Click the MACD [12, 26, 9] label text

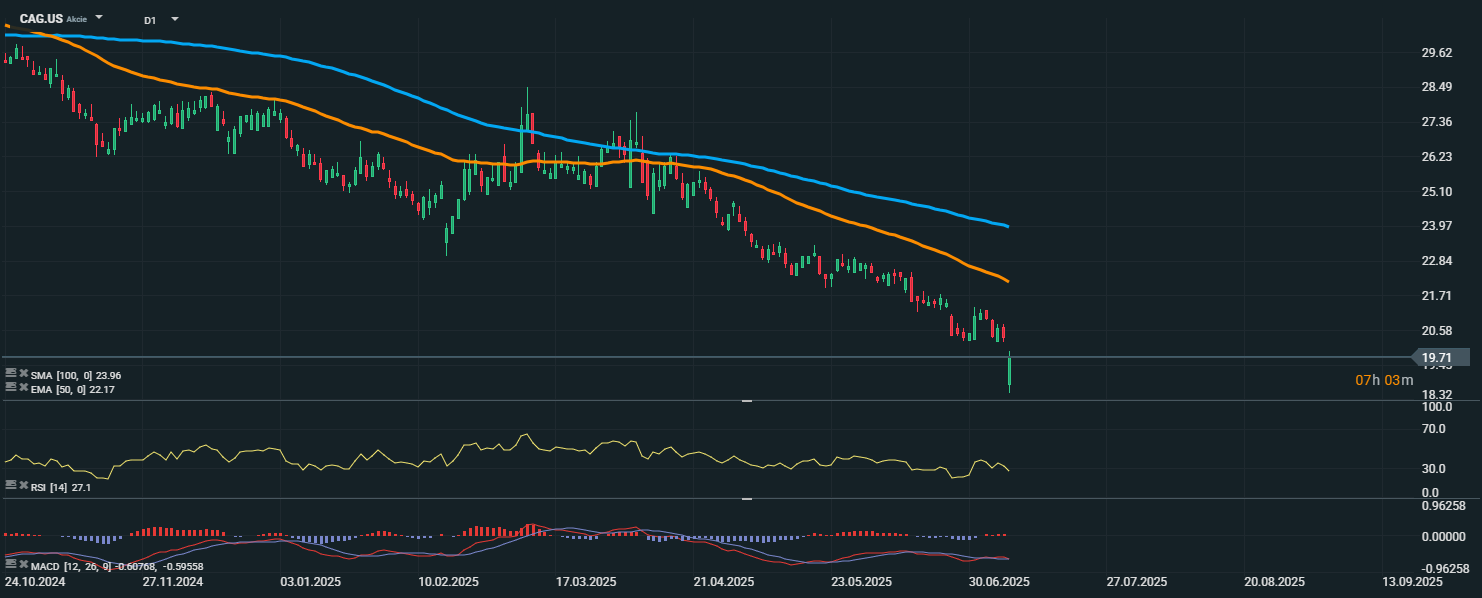(69, 568)
